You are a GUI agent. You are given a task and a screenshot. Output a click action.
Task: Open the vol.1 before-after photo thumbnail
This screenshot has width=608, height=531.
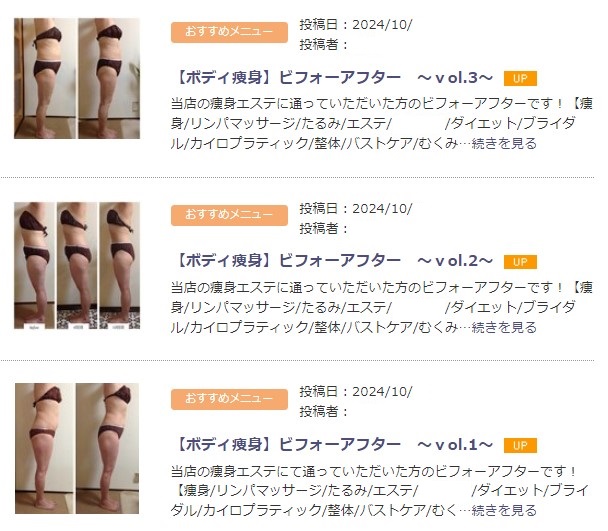pos(77,448)
